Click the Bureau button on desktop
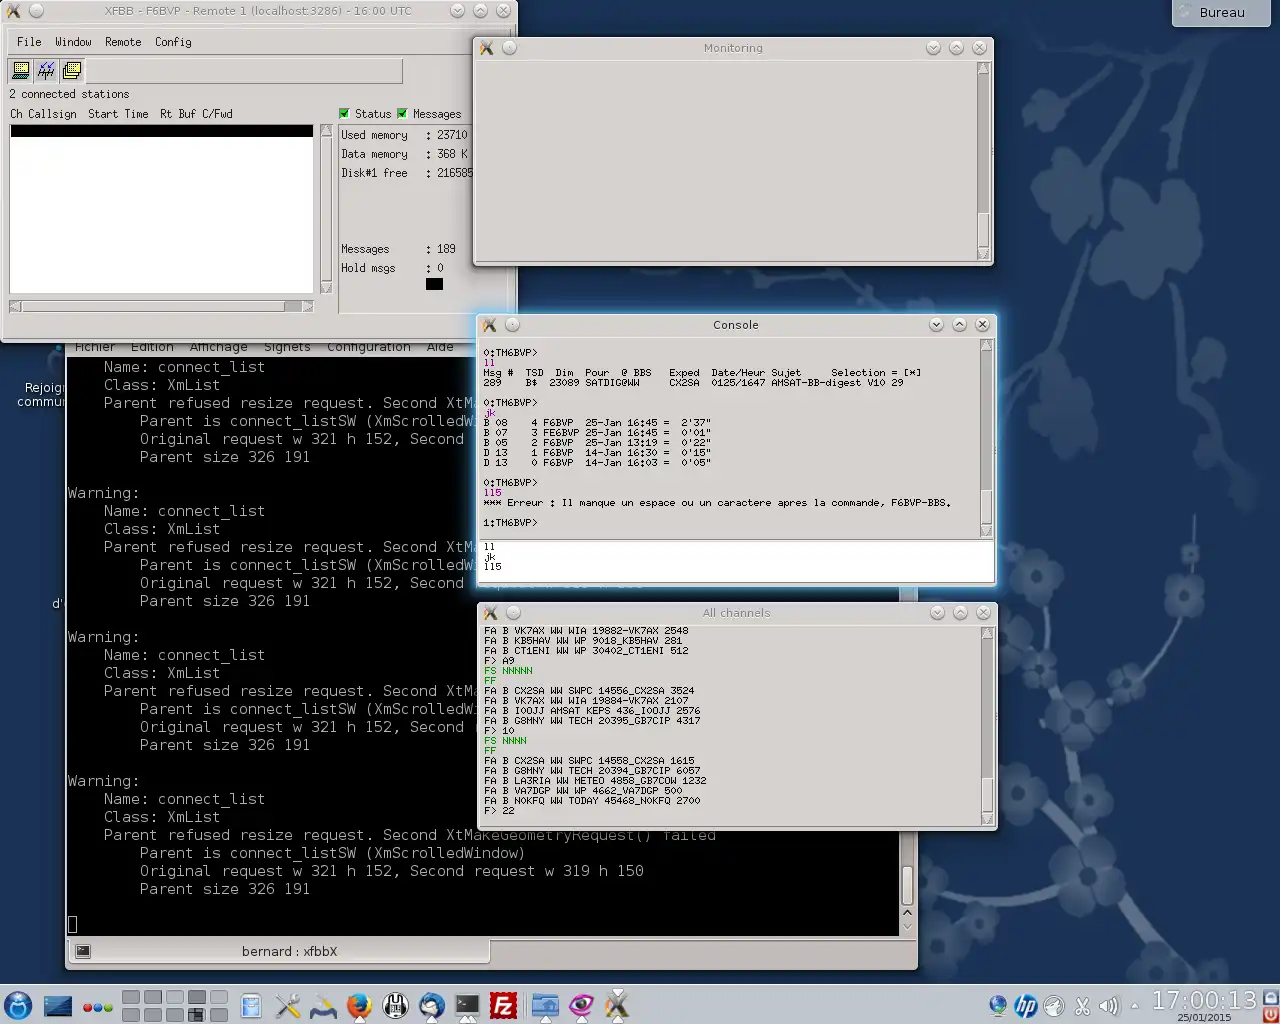 (1222, 12)
